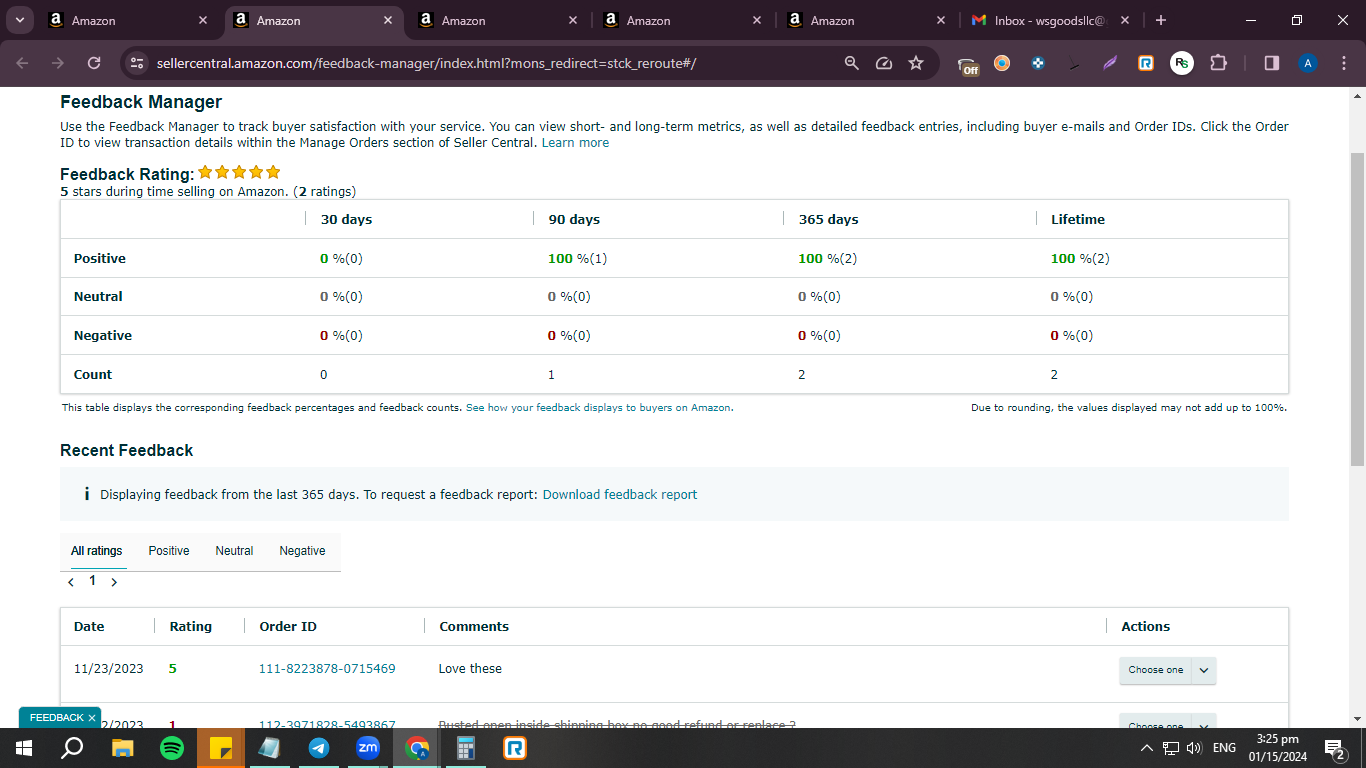Close the Gmail Inbox tab
The height and width of the screenshot is (768, 1366).
coord(1125,20)
